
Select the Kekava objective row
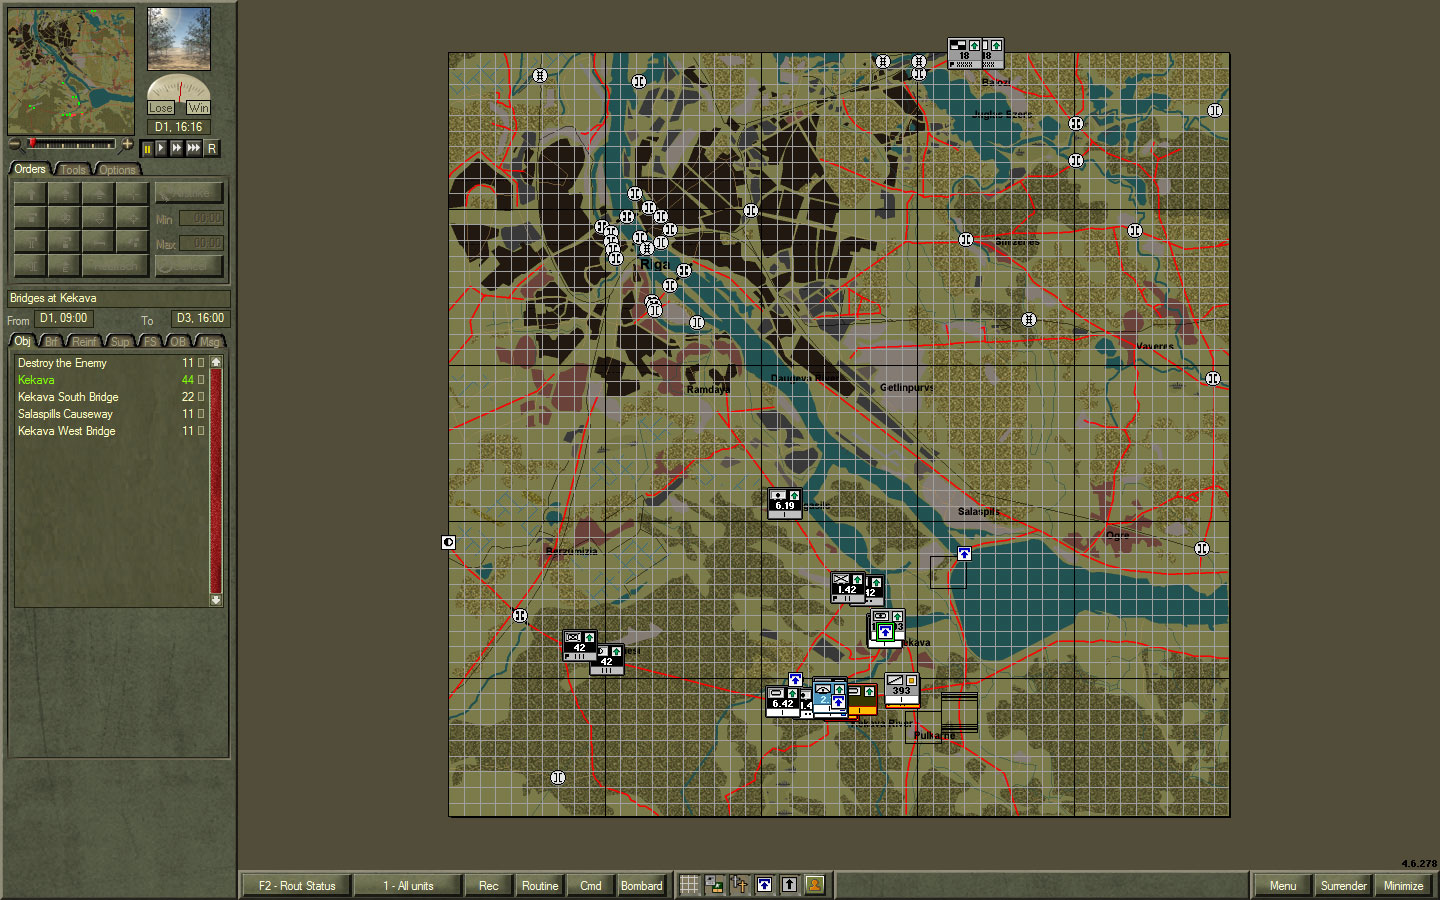click(x=111, y=380)
